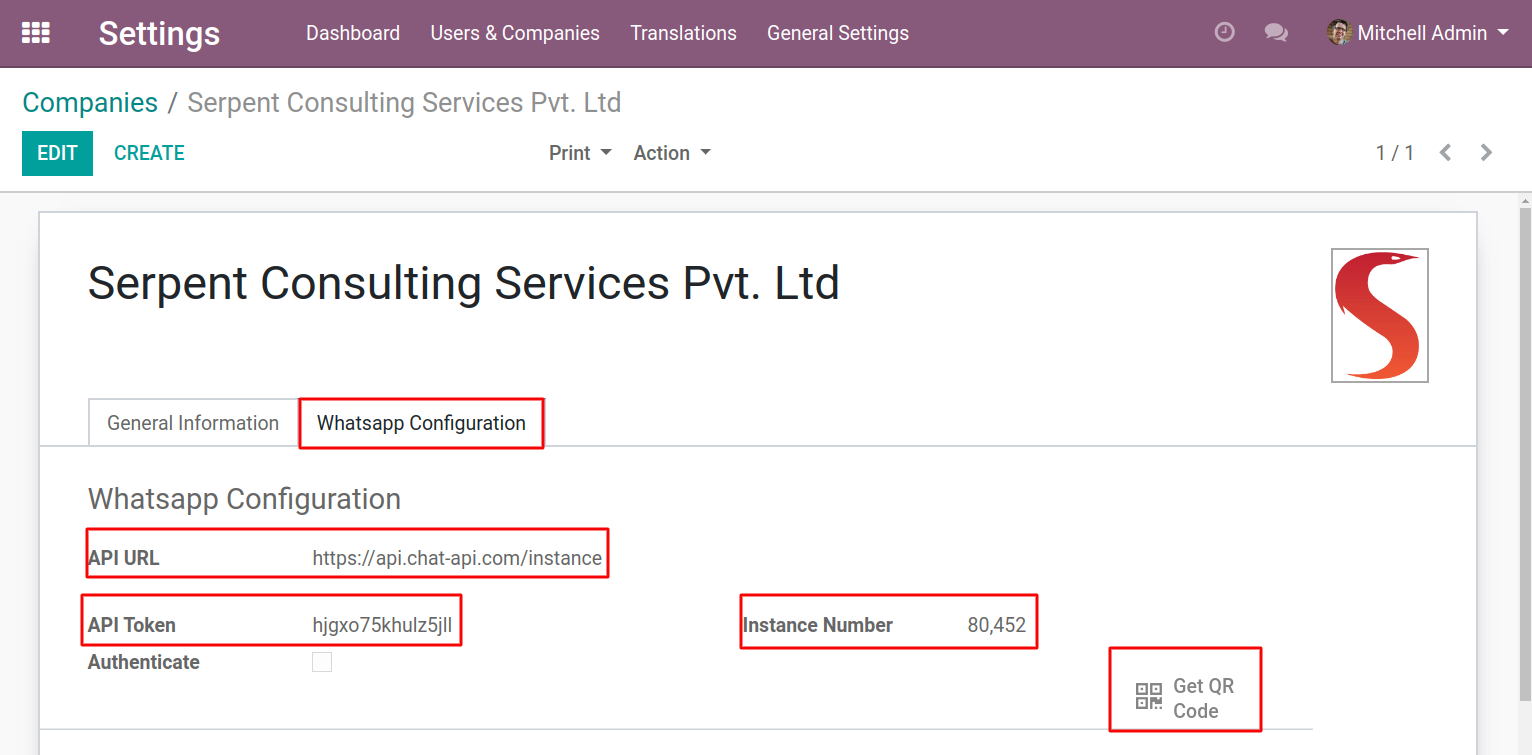Click the EDIT button
Image resolution: width=1532 pixels, height=755 pixels.
coord(57,153)
